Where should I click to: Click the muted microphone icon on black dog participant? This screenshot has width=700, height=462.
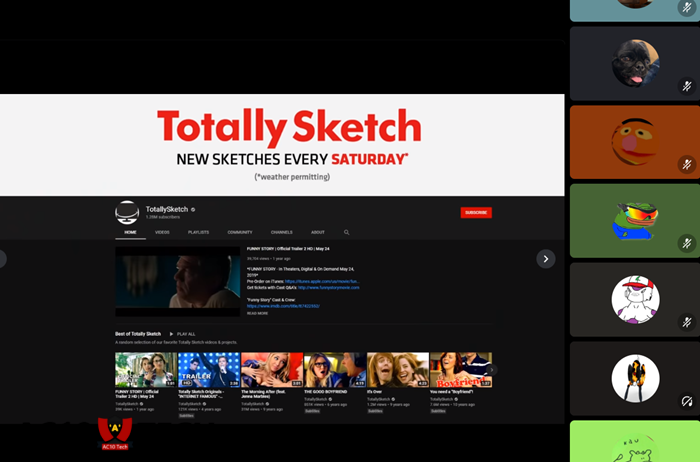pyautogui.click(x=687, y=87)
